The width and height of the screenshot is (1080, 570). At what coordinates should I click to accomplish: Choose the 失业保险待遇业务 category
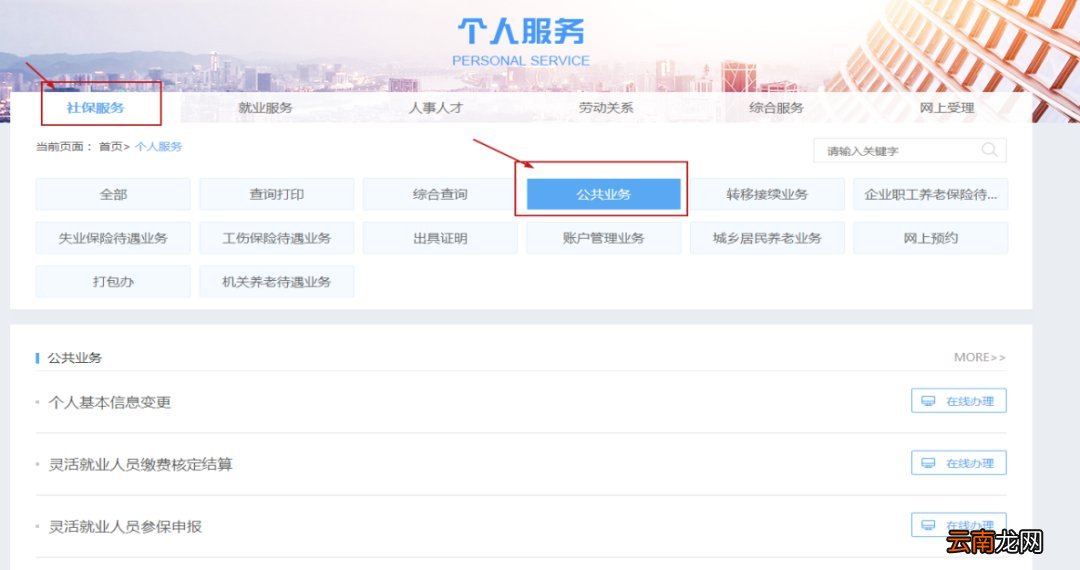pyautogui.click(x=113, y=238)
